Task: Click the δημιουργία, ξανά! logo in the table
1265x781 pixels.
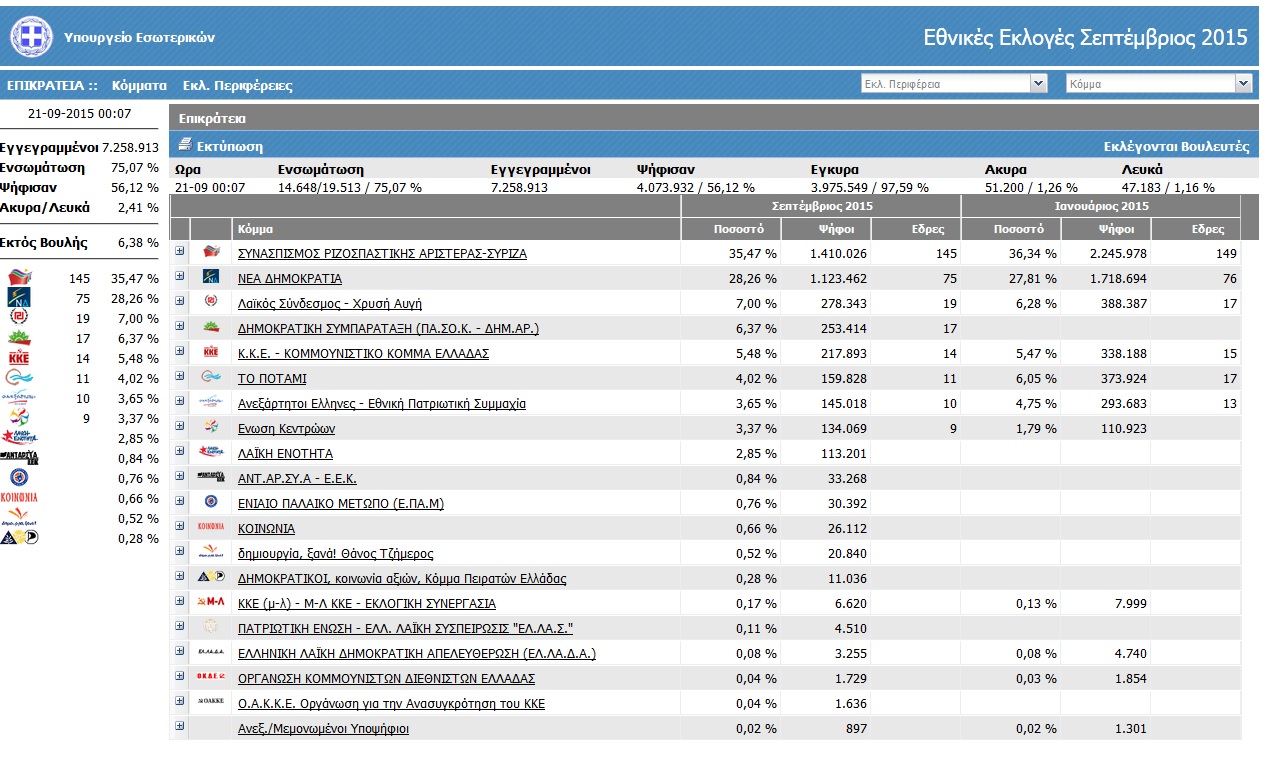Action: pyautogui.click(x=211, y=551)
